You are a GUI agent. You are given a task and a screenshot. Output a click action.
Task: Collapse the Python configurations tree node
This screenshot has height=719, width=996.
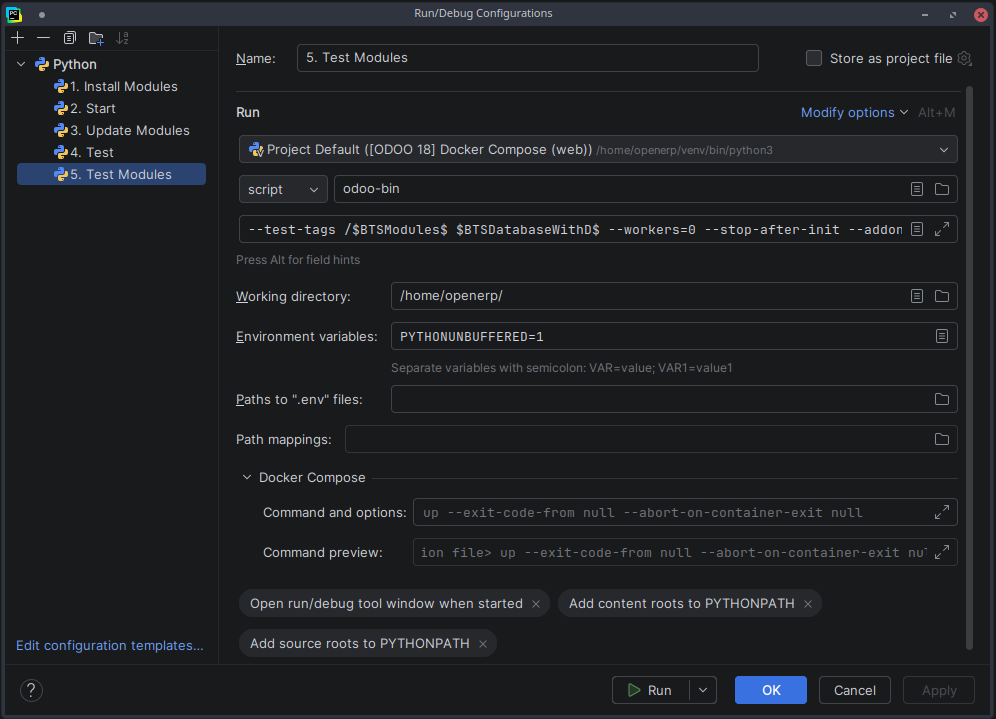tap(21, 64)
